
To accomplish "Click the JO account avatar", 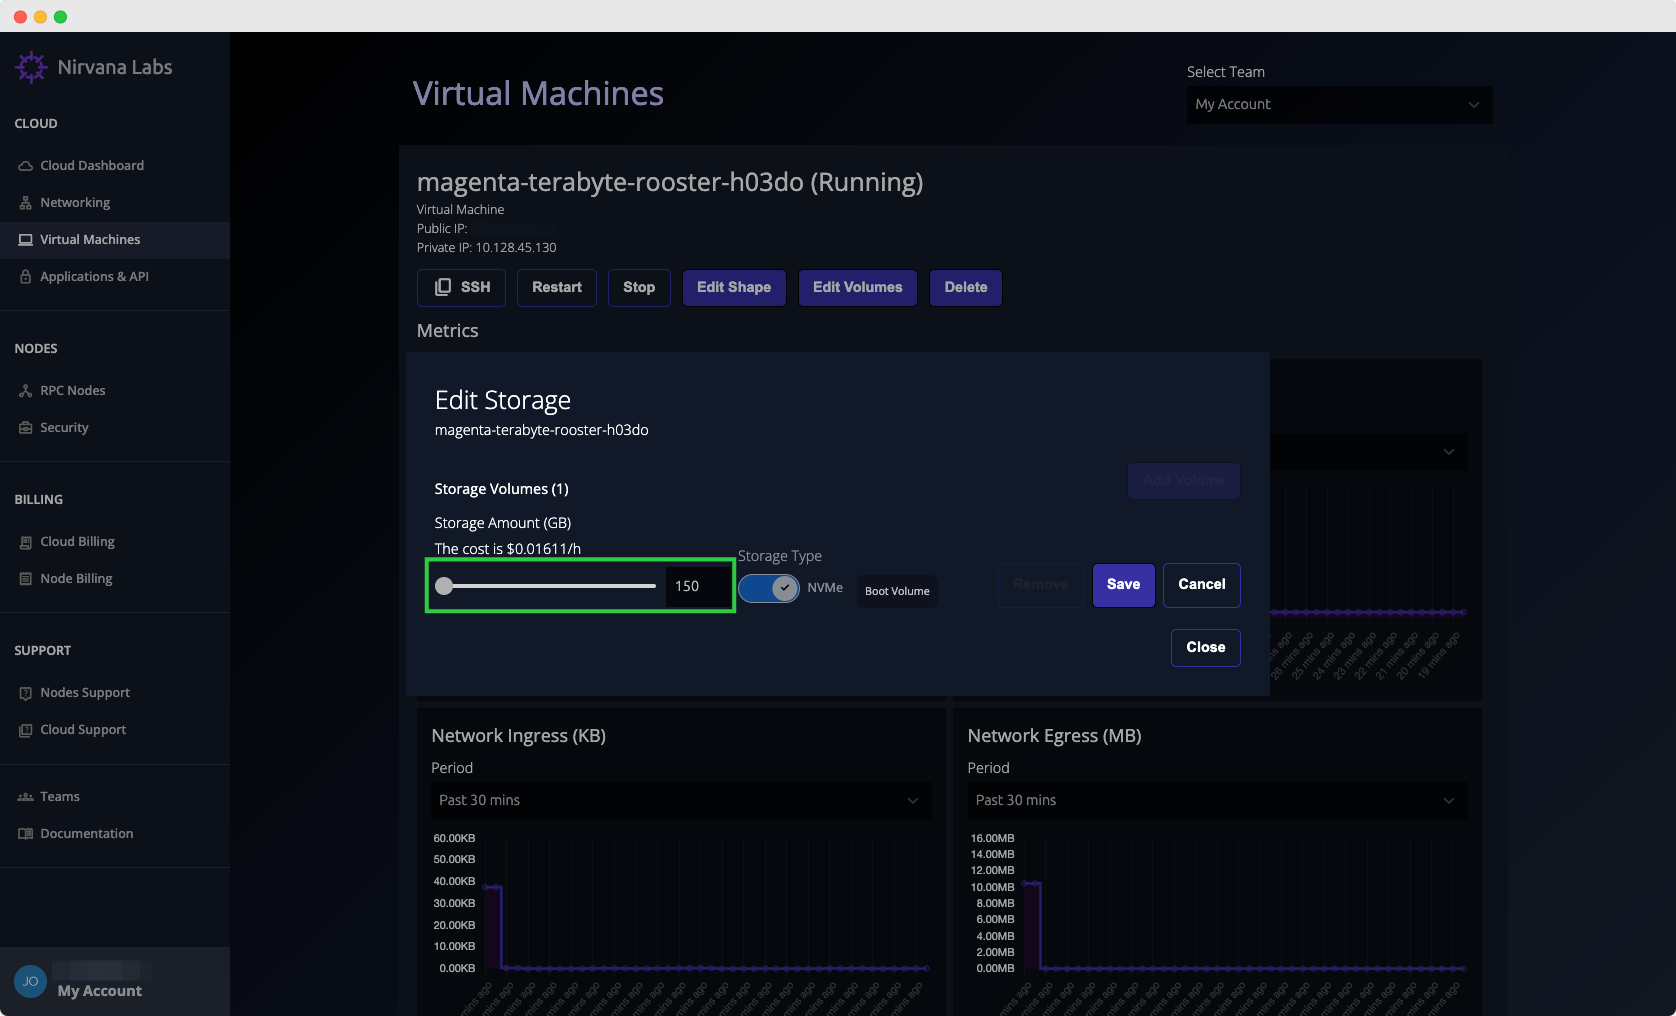I will coord(30,981).
